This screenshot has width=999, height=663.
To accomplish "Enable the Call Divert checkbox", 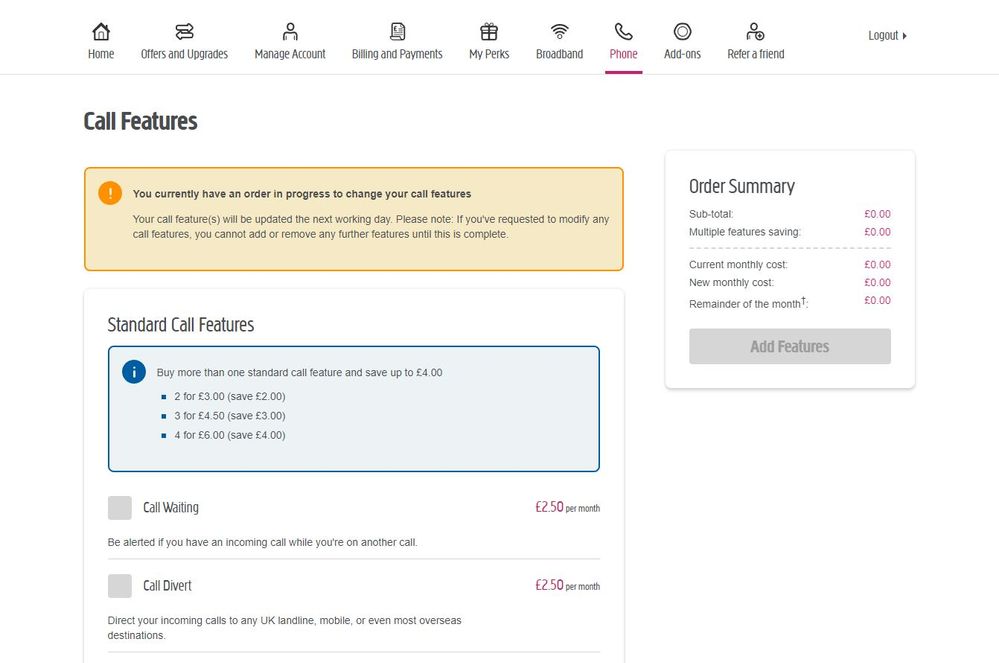I will click(120, 586).
